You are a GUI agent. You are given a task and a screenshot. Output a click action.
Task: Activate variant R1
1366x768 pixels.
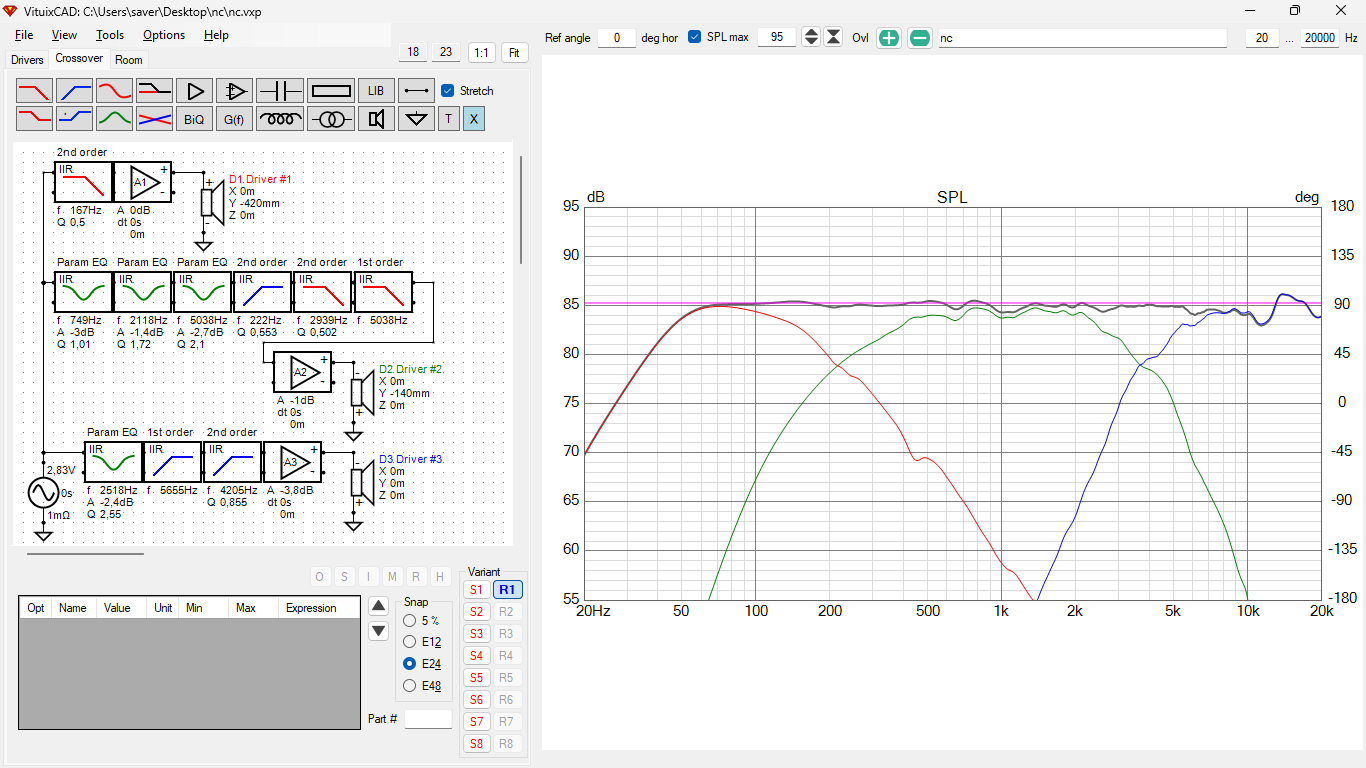click(507, 590)
